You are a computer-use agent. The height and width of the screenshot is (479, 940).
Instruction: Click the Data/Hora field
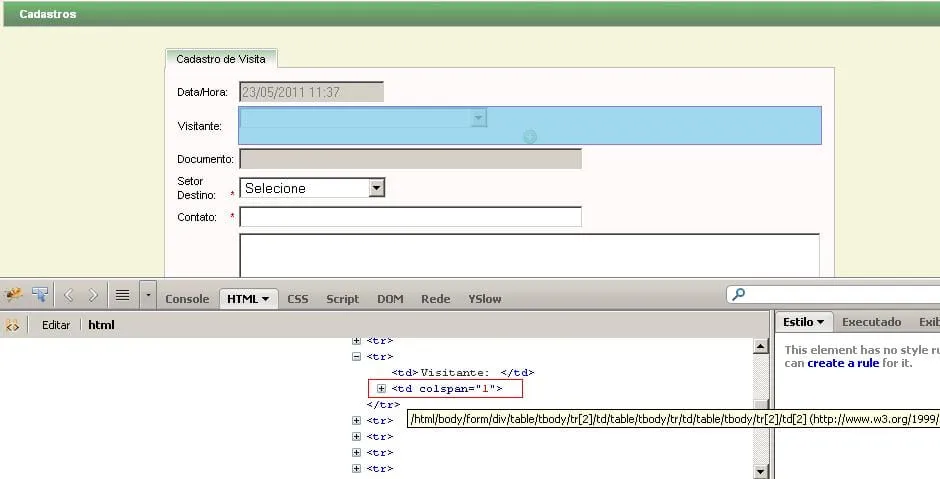[311, 92]
